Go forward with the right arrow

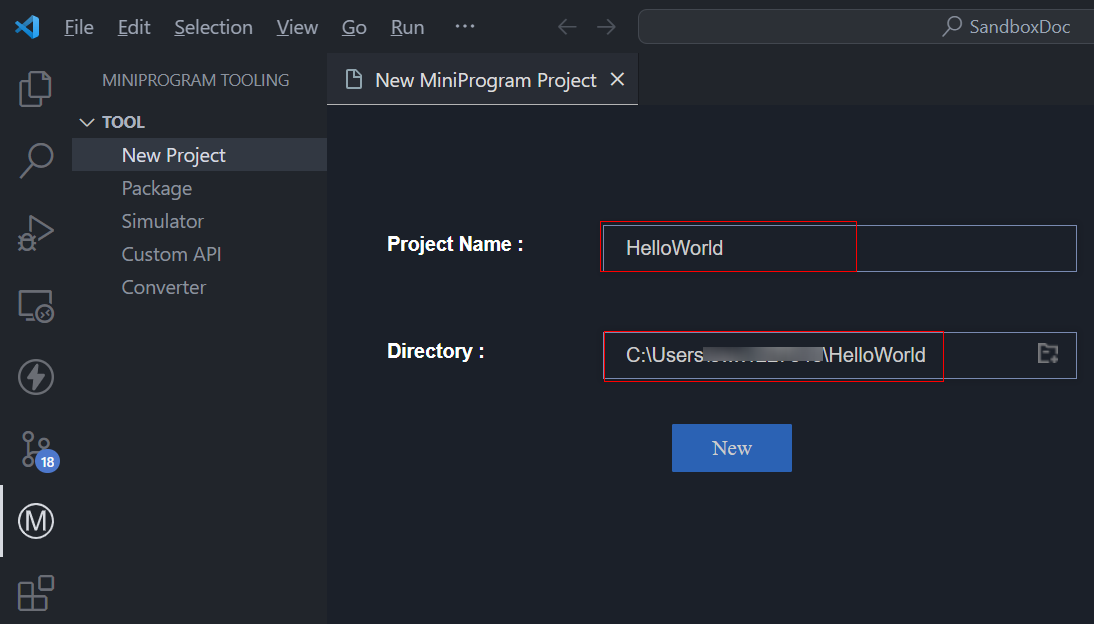point(606,27)
